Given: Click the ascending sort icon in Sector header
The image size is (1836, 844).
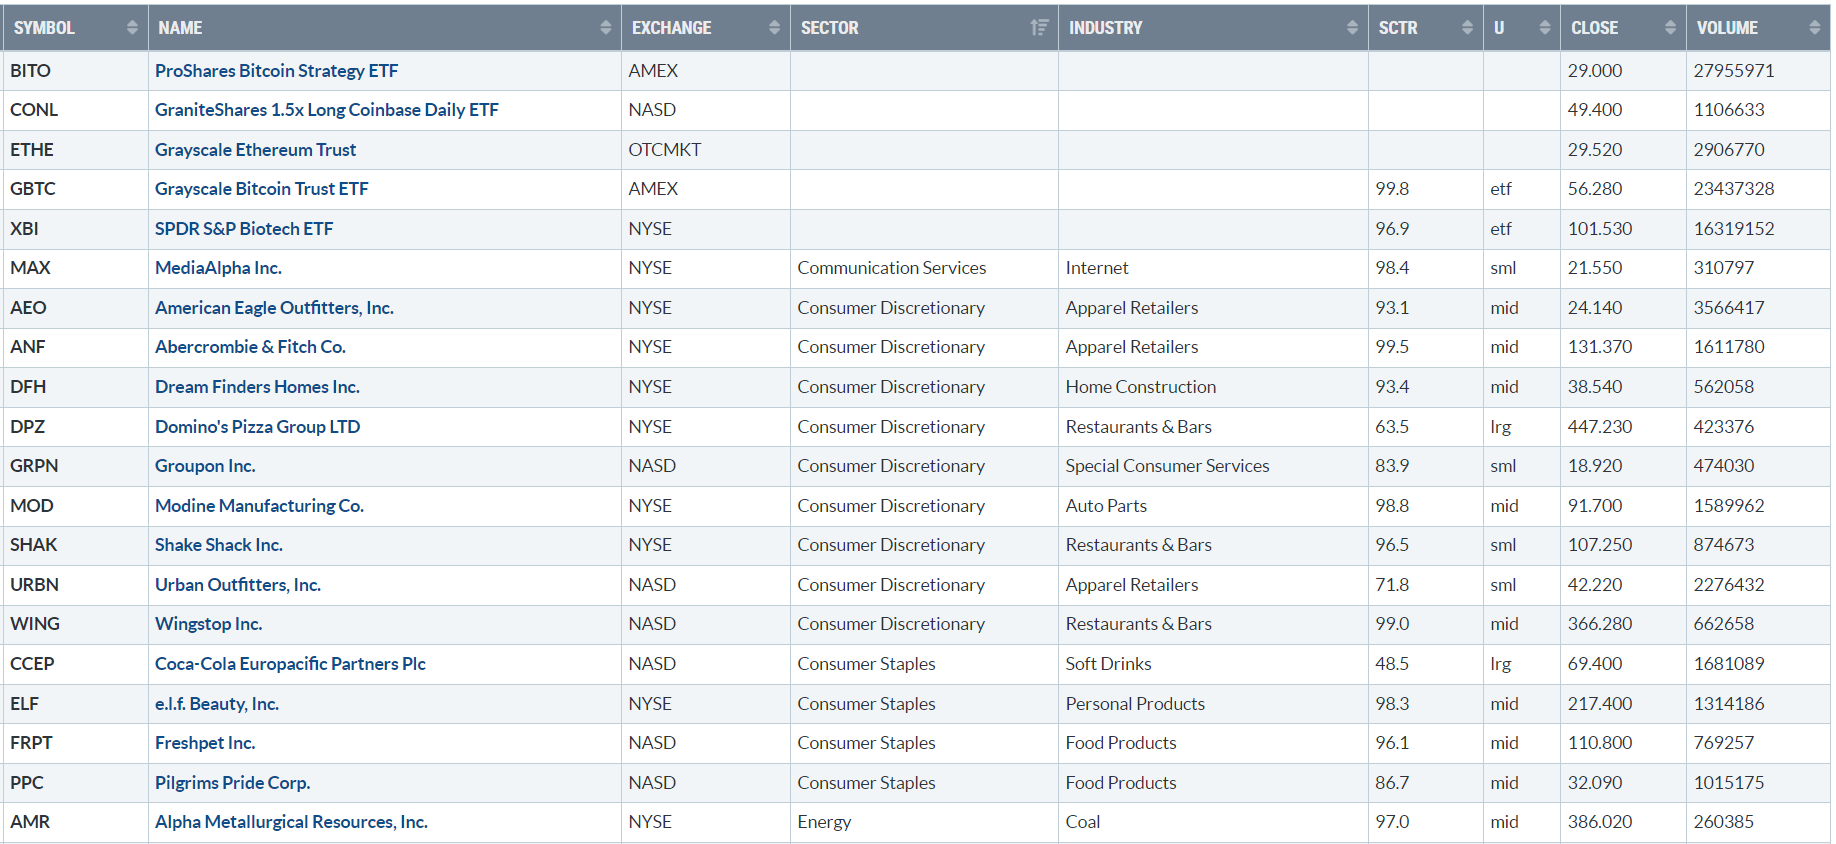Looking at the screenshot, I should point(1040,28).
